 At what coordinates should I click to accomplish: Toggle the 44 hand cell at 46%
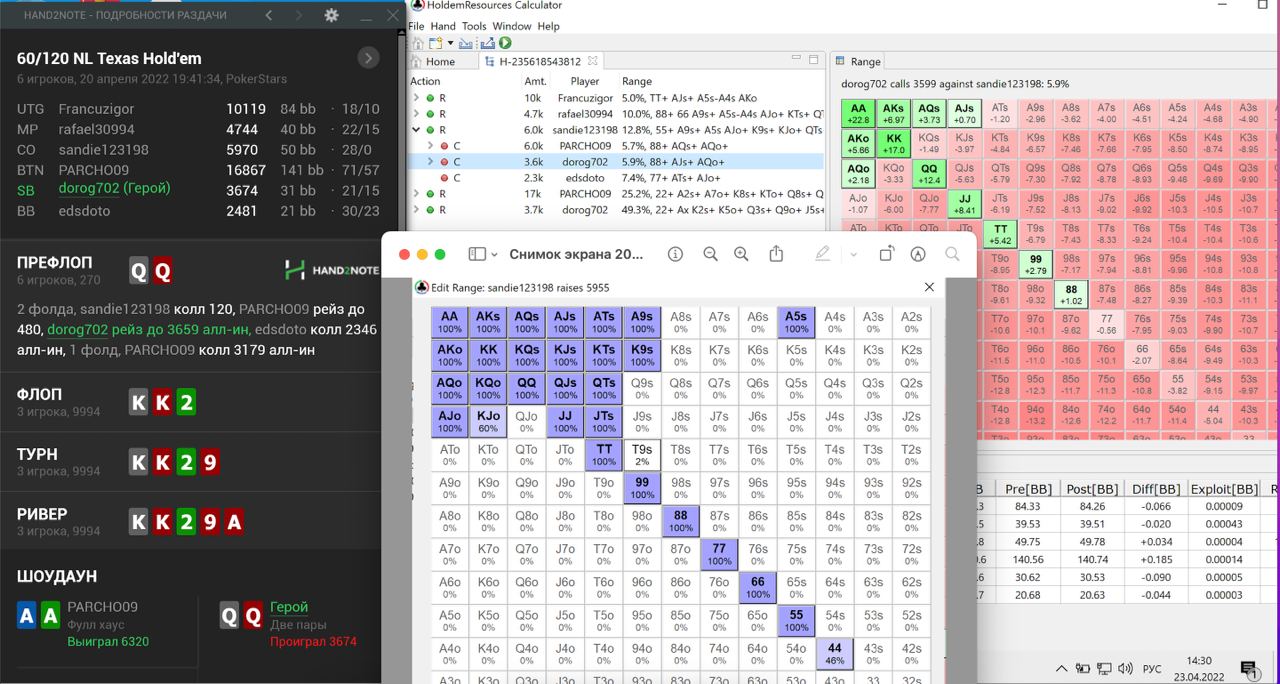coord(834,654)
